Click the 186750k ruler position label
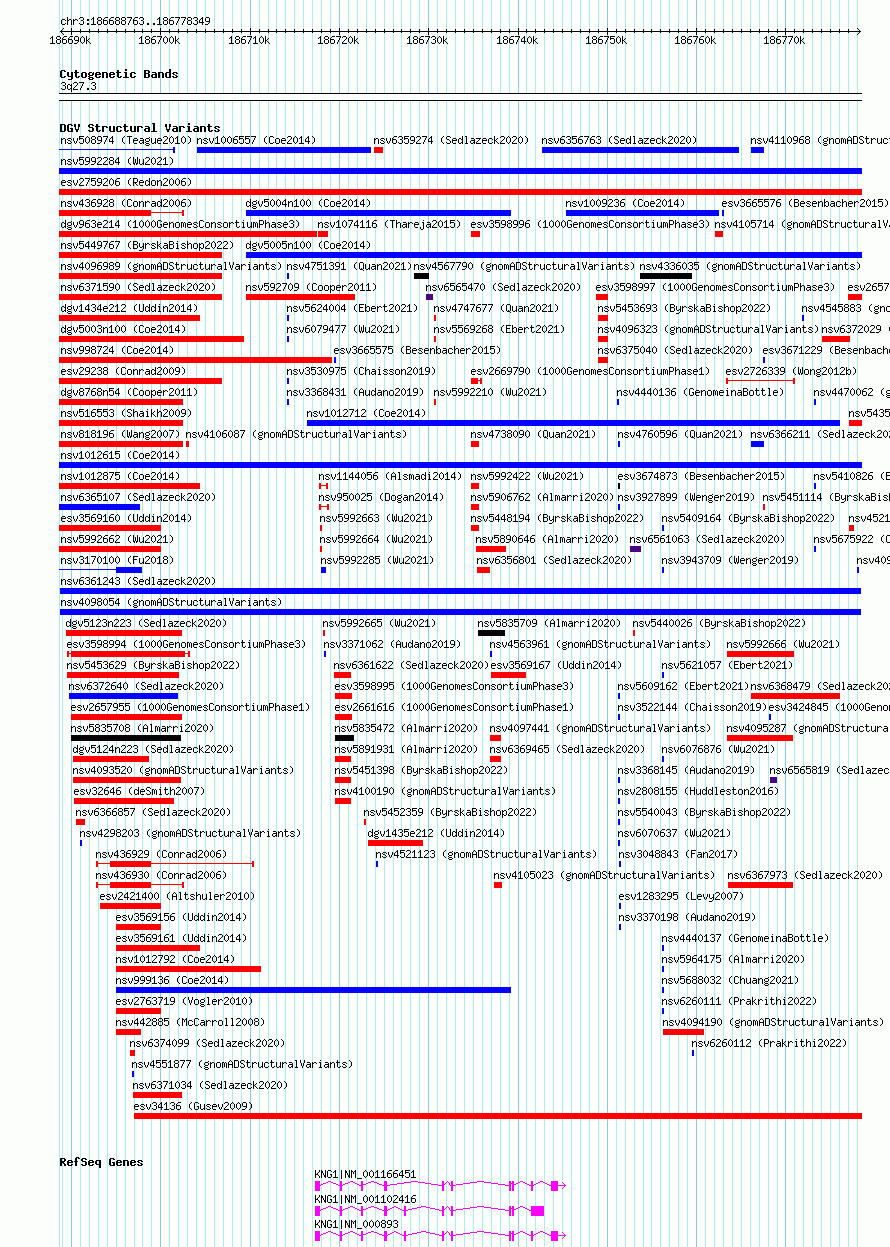The width and height of the screenshot is (890, 1247). [606, 40]
